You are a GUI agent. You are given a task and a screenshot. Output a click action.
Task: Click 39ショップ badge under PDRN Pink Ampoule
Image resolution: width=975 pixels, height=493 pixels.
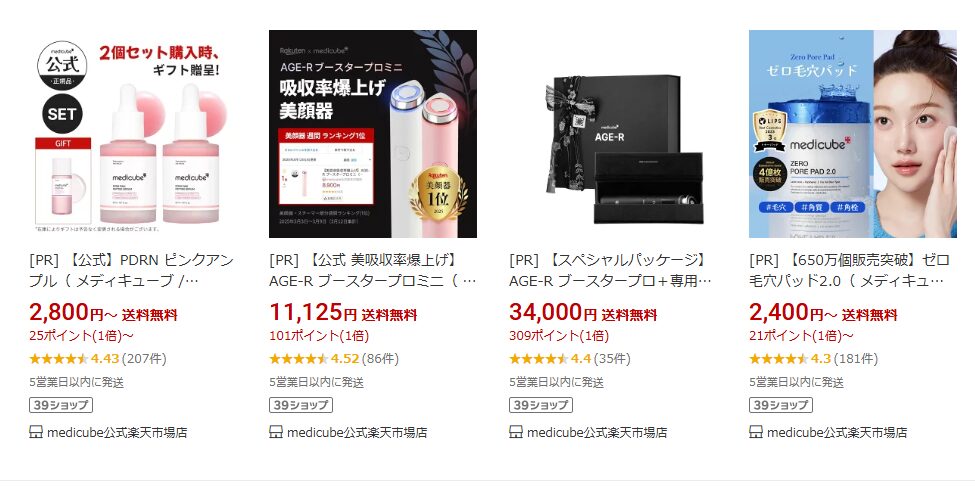click(61, 405)
